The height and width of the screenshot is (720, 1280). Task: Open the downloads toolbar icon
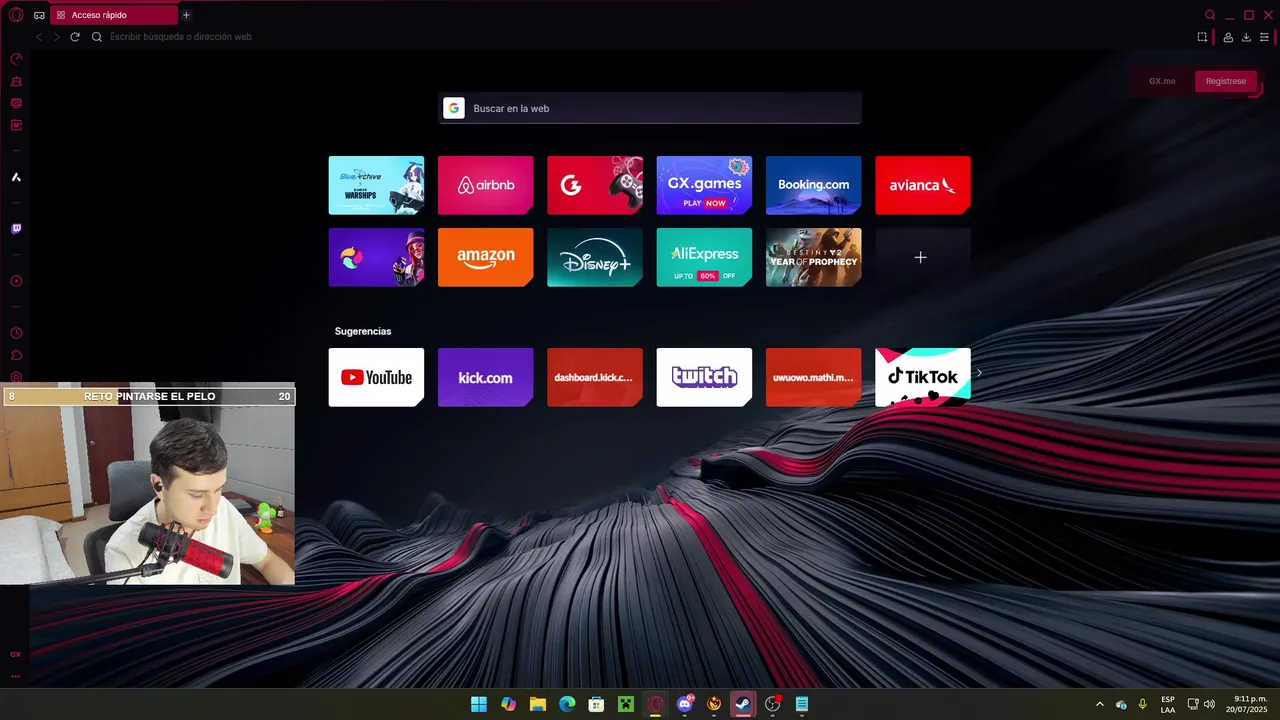coord(1246,37)
